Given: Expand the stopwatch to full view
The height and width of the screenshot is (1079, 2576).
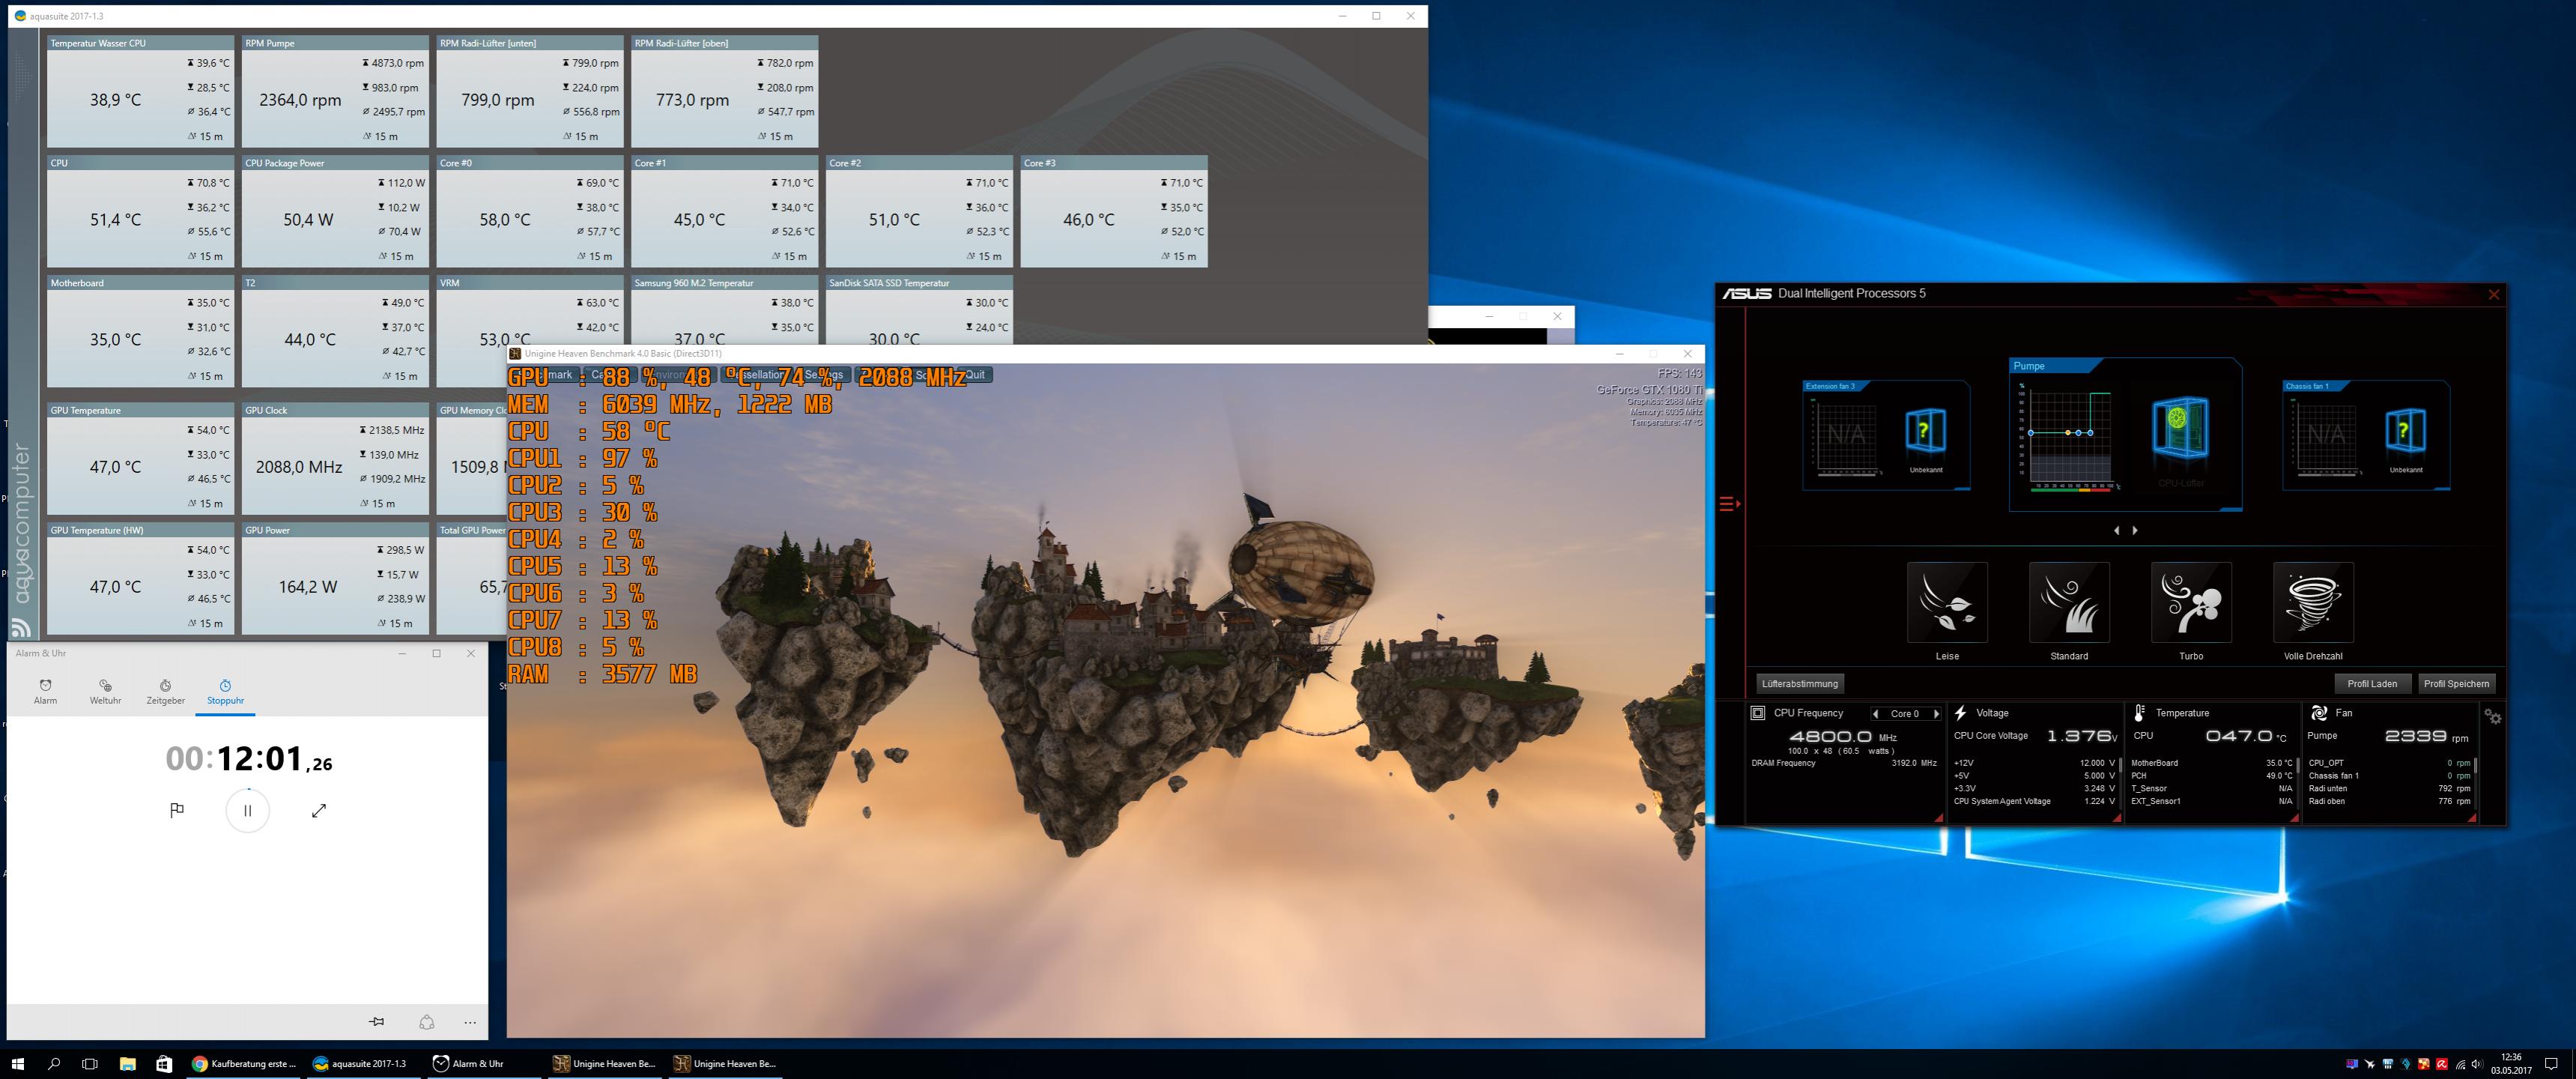Looking at the screenshot, I should click(319, 810).
